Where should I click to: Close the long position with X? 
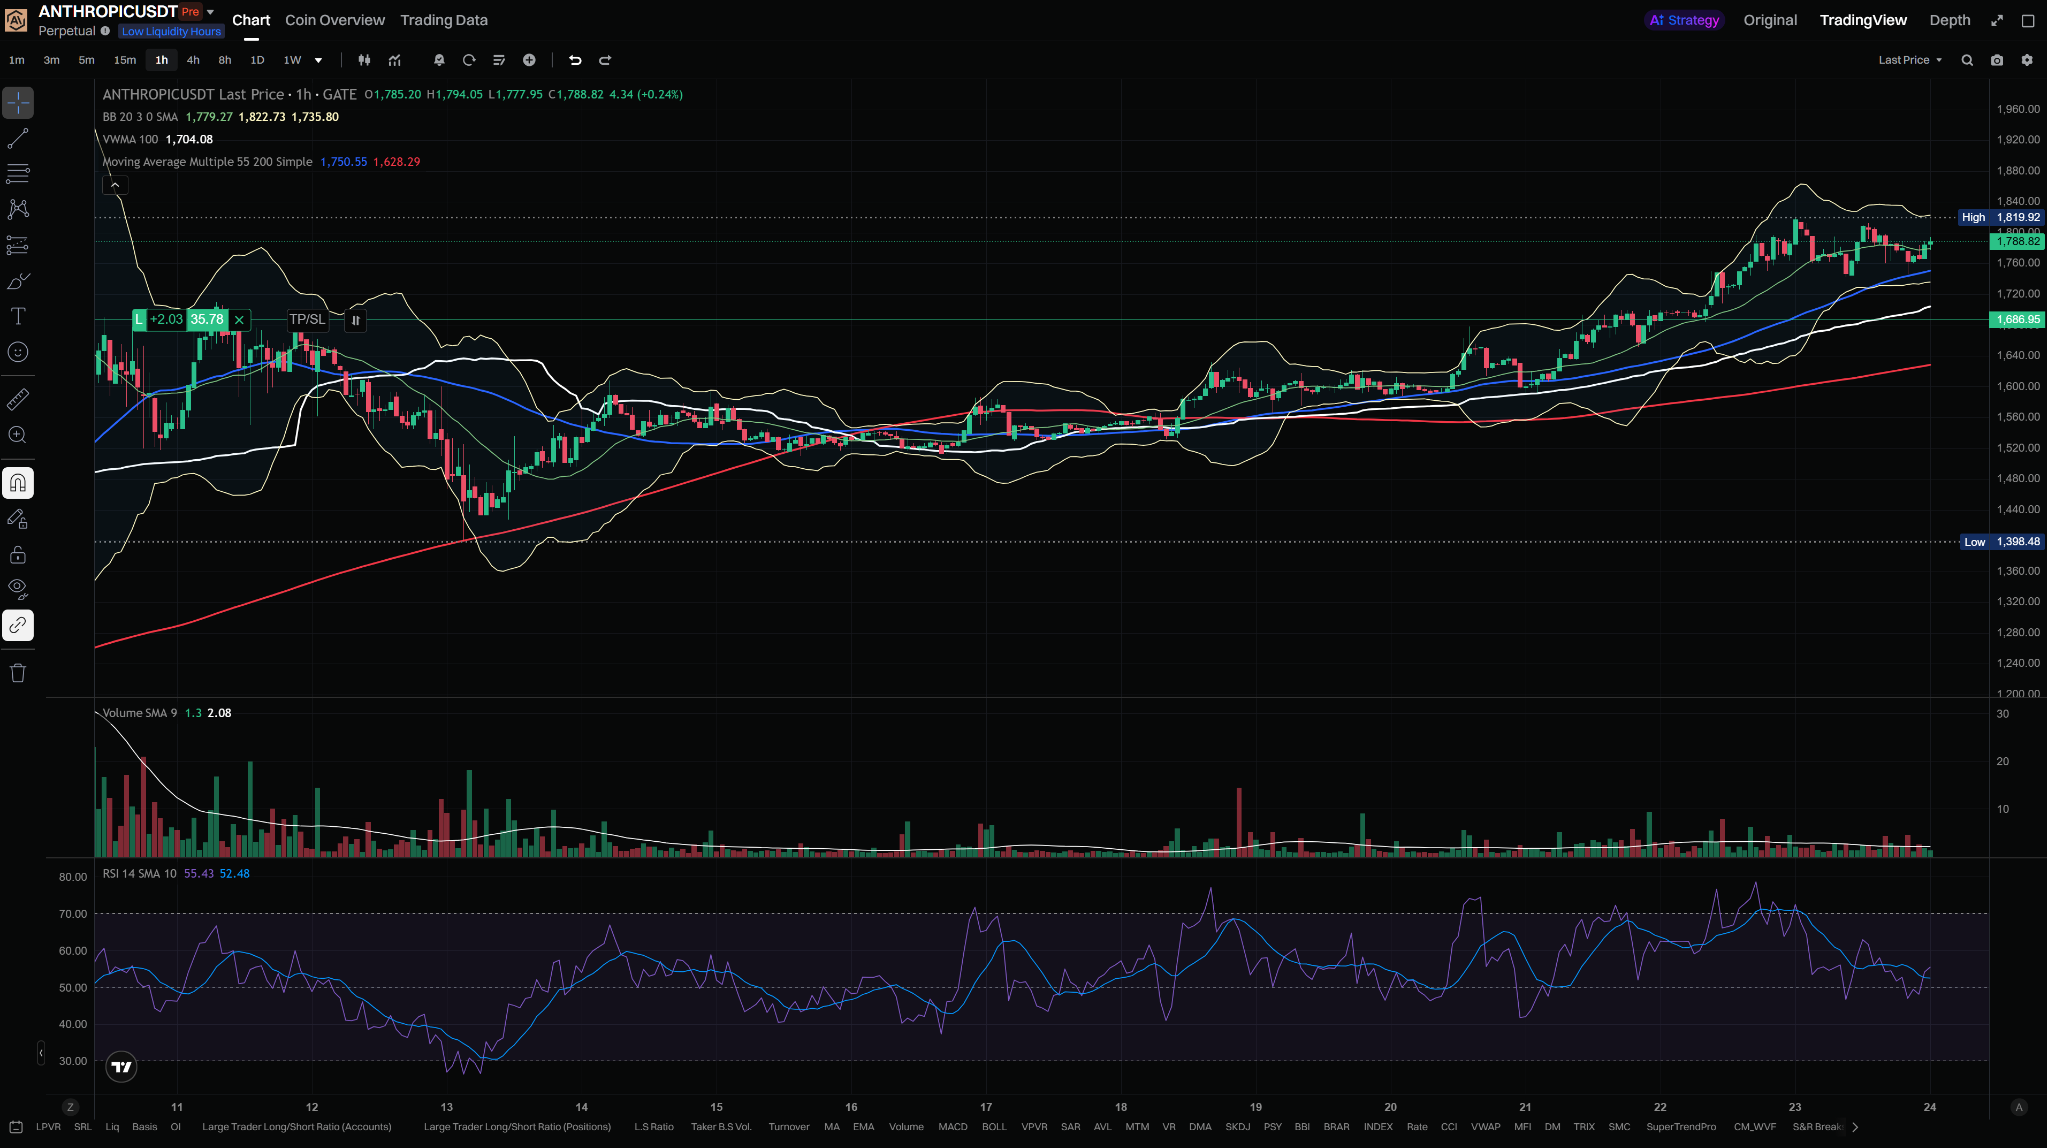pos(239,320)
